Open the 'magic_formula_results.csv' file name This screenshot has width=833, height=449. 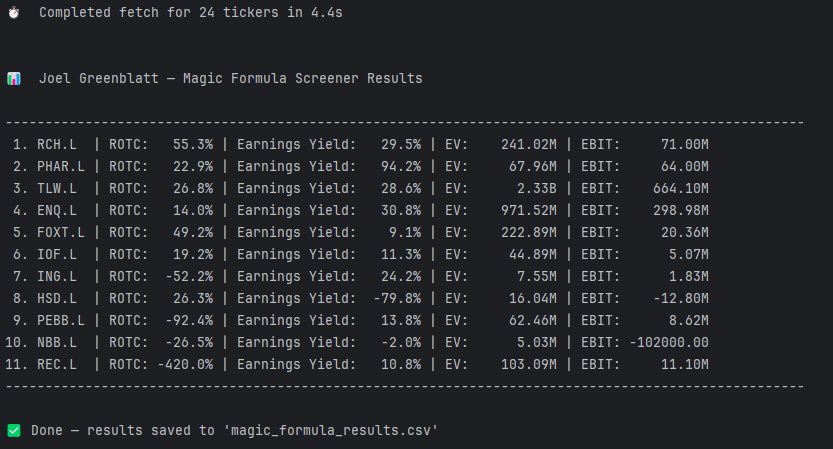[331, 430]
